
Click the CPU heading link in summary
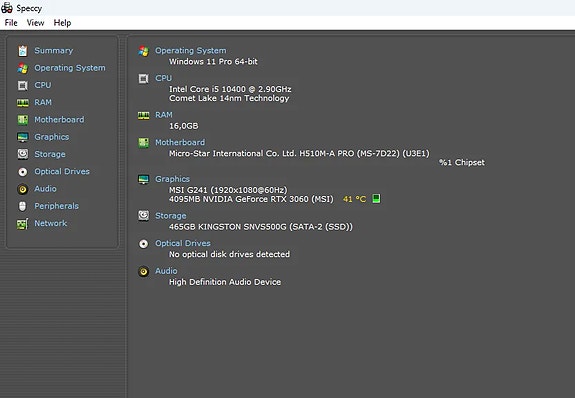[163, 78]
